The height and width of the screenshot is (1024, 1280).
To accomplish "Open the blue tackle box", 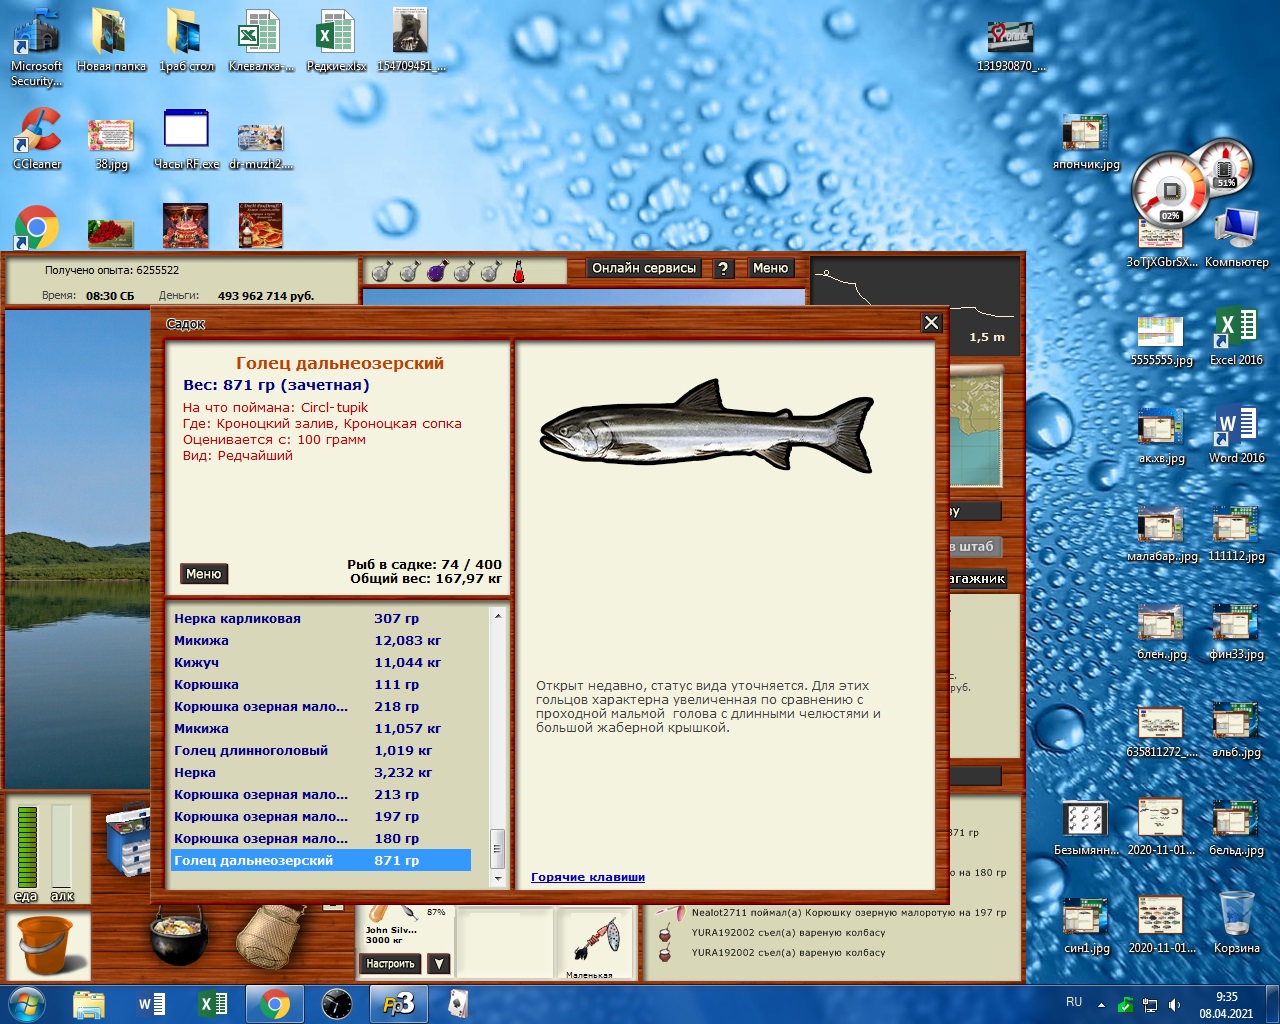I will click(x=127, y=838).
